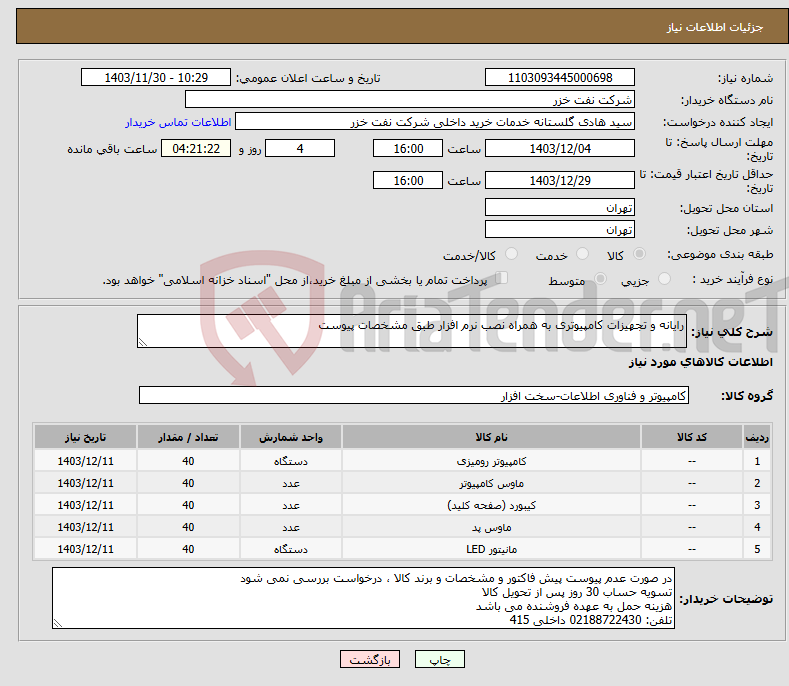Click the quantity 40 in مانیتور LED row
Viewport: 789px width, 686px height.
(x=188, y=549)
